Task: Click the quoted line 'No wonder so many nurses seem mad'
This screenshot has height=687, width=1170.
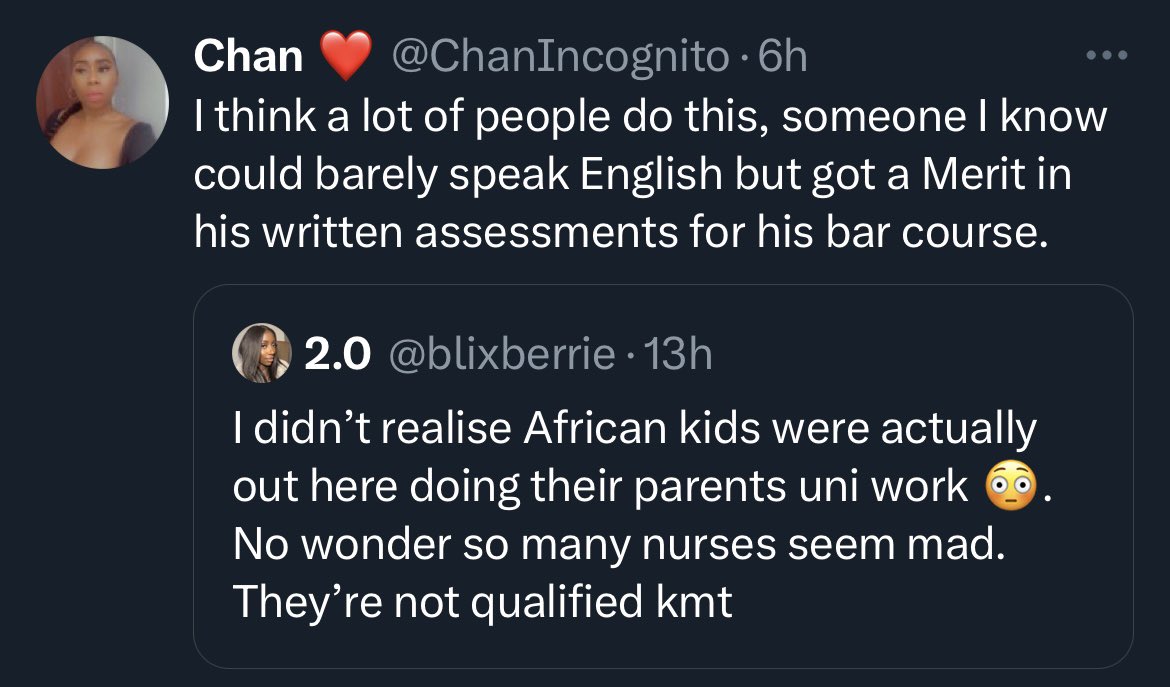Action: click(616, 545)
